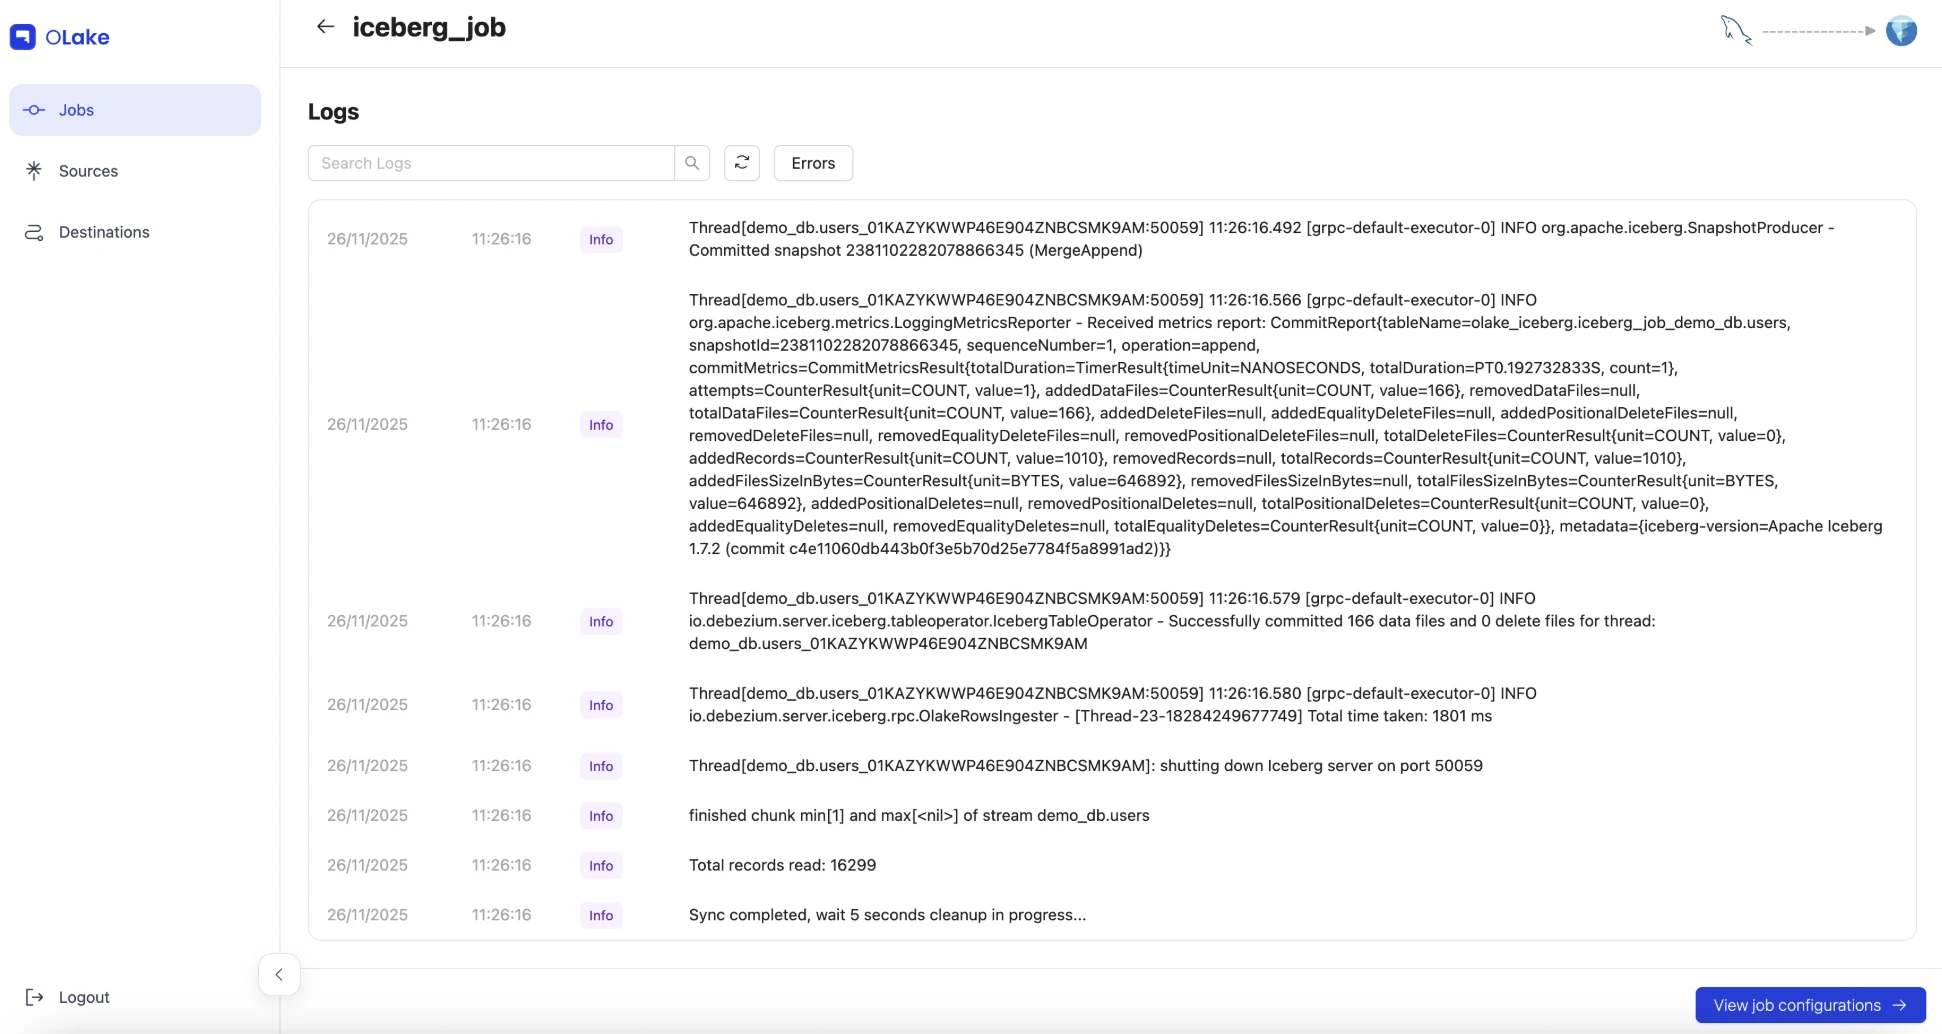The image size is (1942, 1034).
Task: Collapse the sidebar using the chevron button
Action: click(278, 974)
